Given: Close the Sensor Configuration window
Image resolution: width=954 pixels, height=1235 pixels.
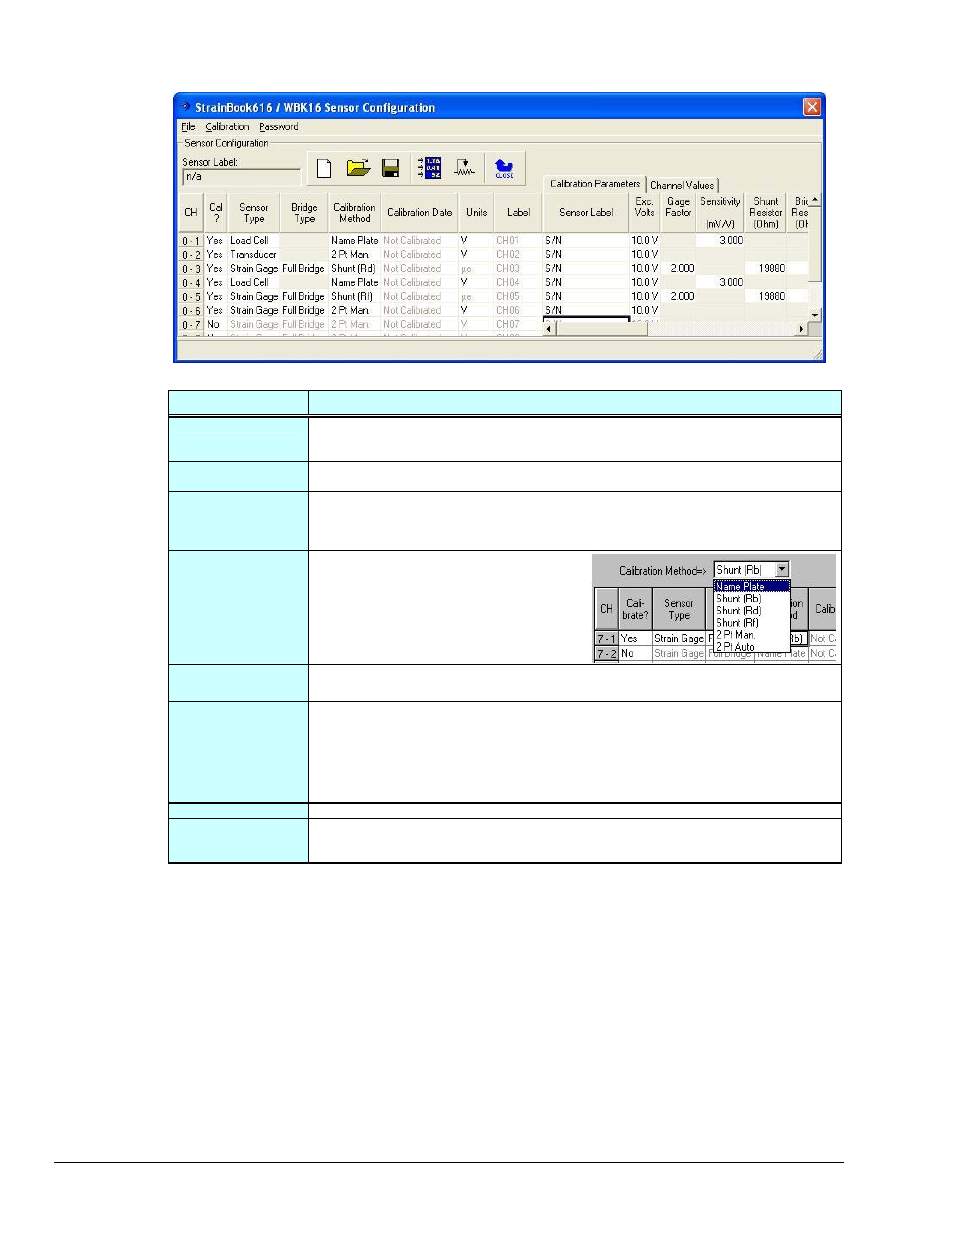Looking at the screenshot, I should 812,107.
